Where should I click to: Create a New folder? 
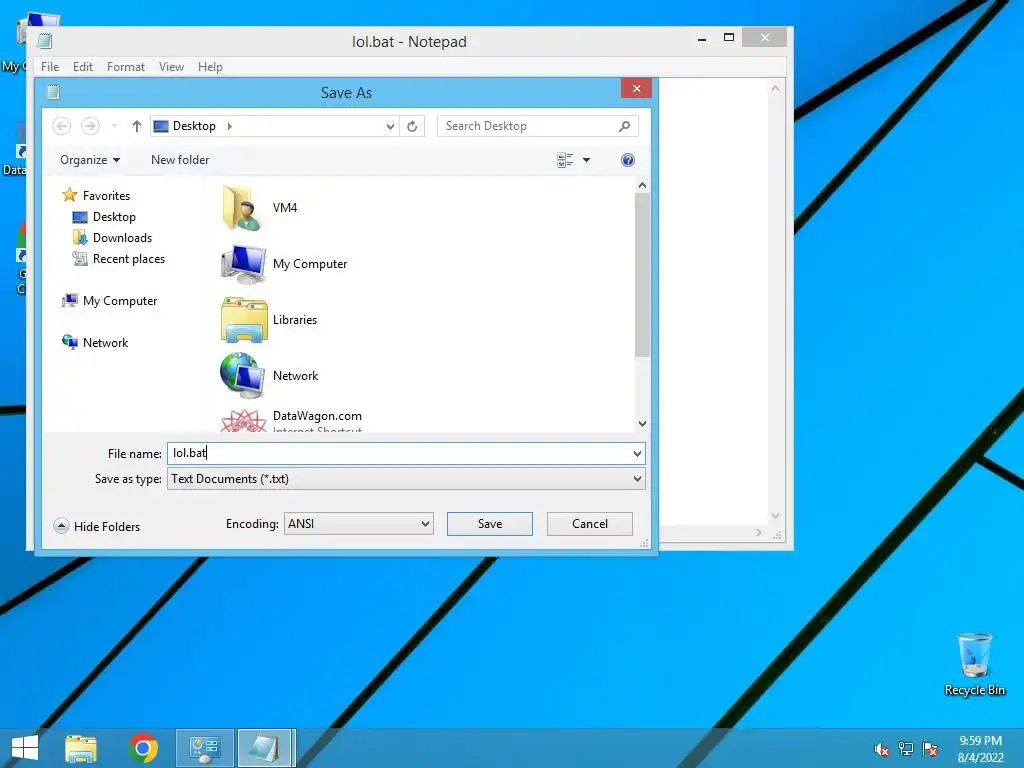tap(180, 160)
